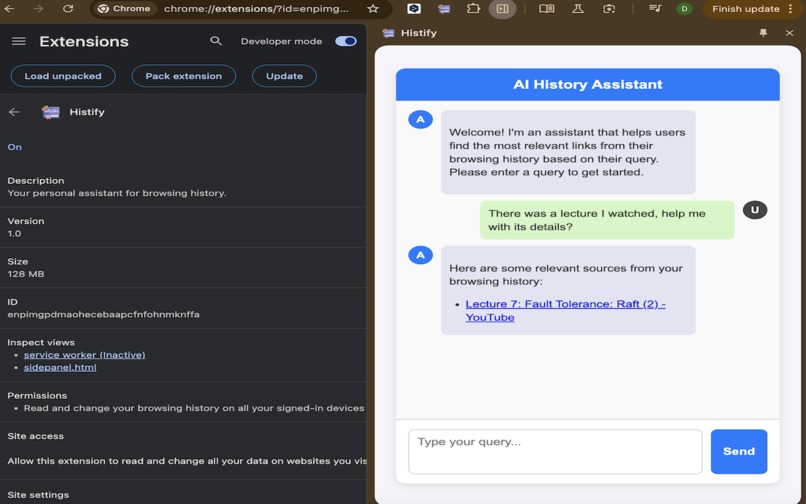Click Pack extension button

pos(184,76)
